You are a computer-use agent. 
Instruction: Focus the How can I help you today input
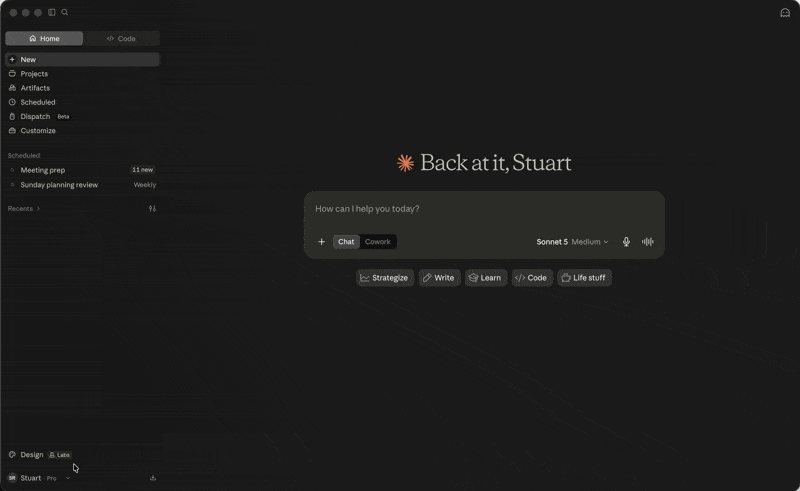pos(484,209)
